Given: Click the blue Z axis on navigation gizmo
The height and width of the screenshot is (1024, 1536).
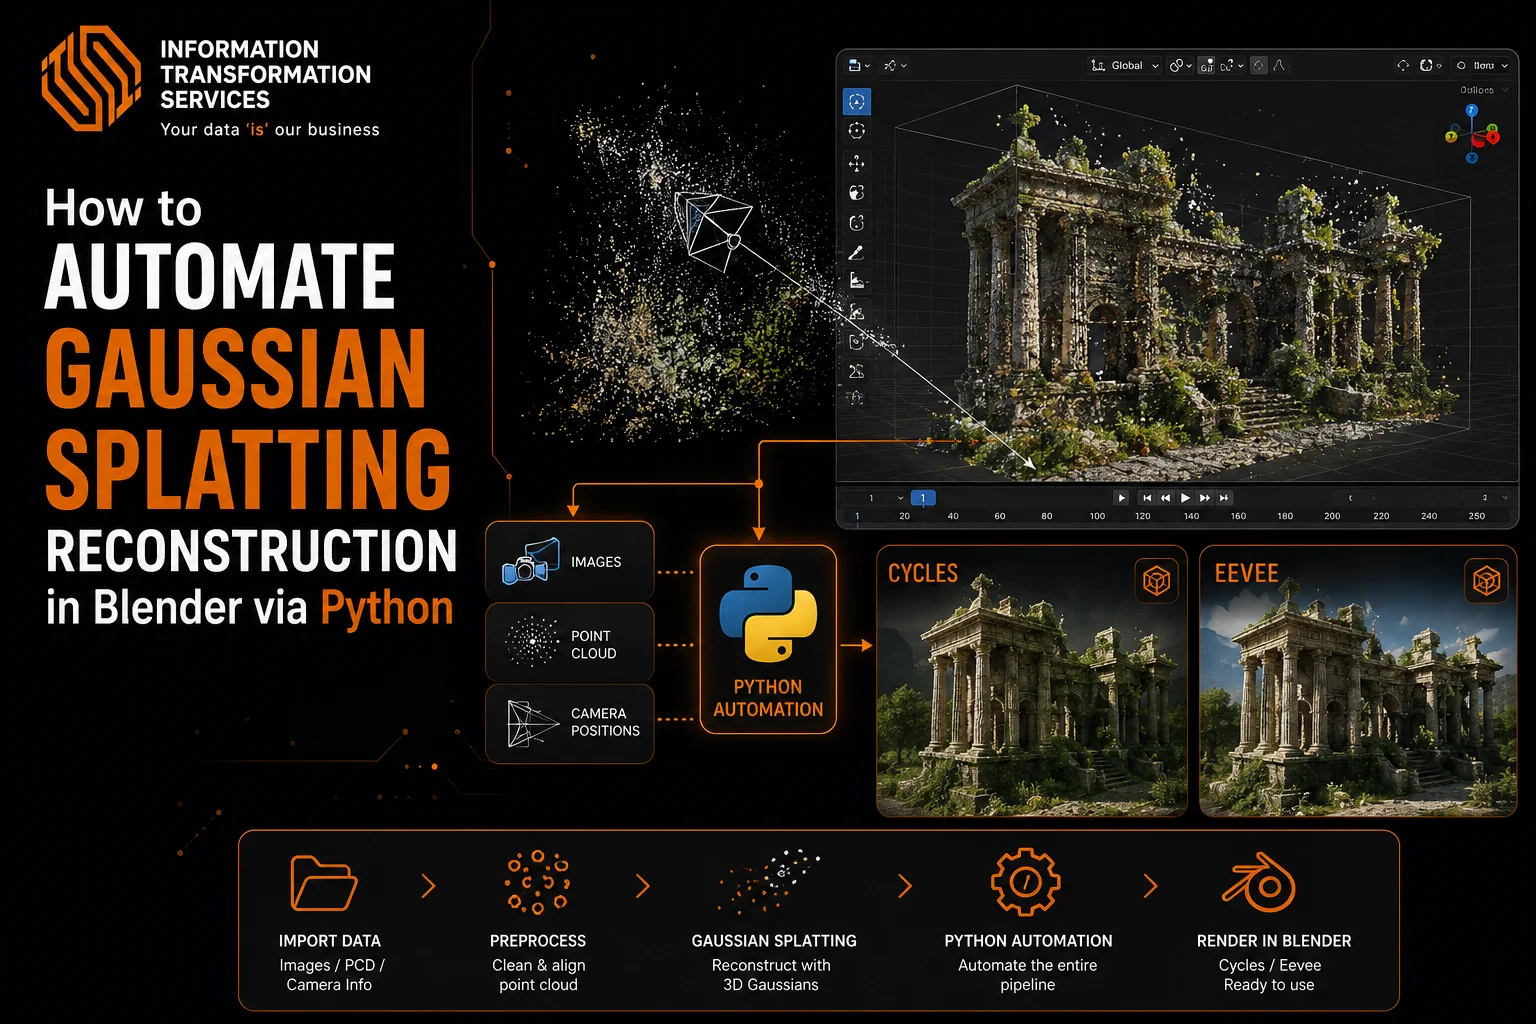Looking at the screenshot, I should (x=1472, y=111).
